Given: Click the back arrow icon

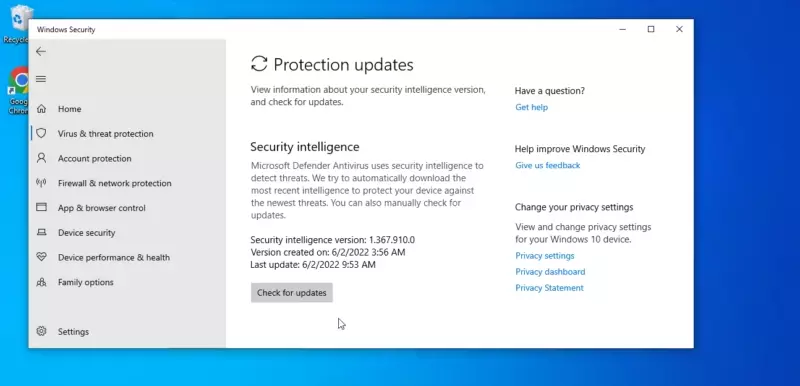Looking at the screenshot, I should pos(41,52).
